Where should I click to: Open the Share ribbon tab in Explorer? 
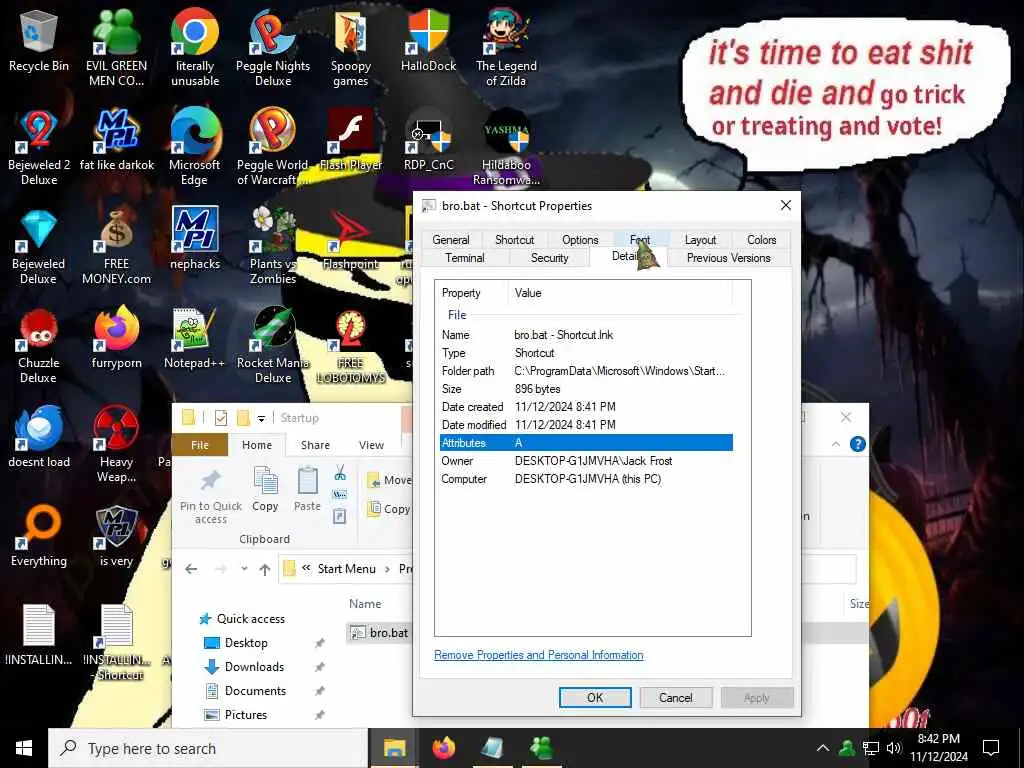click(x=315, y=445)
